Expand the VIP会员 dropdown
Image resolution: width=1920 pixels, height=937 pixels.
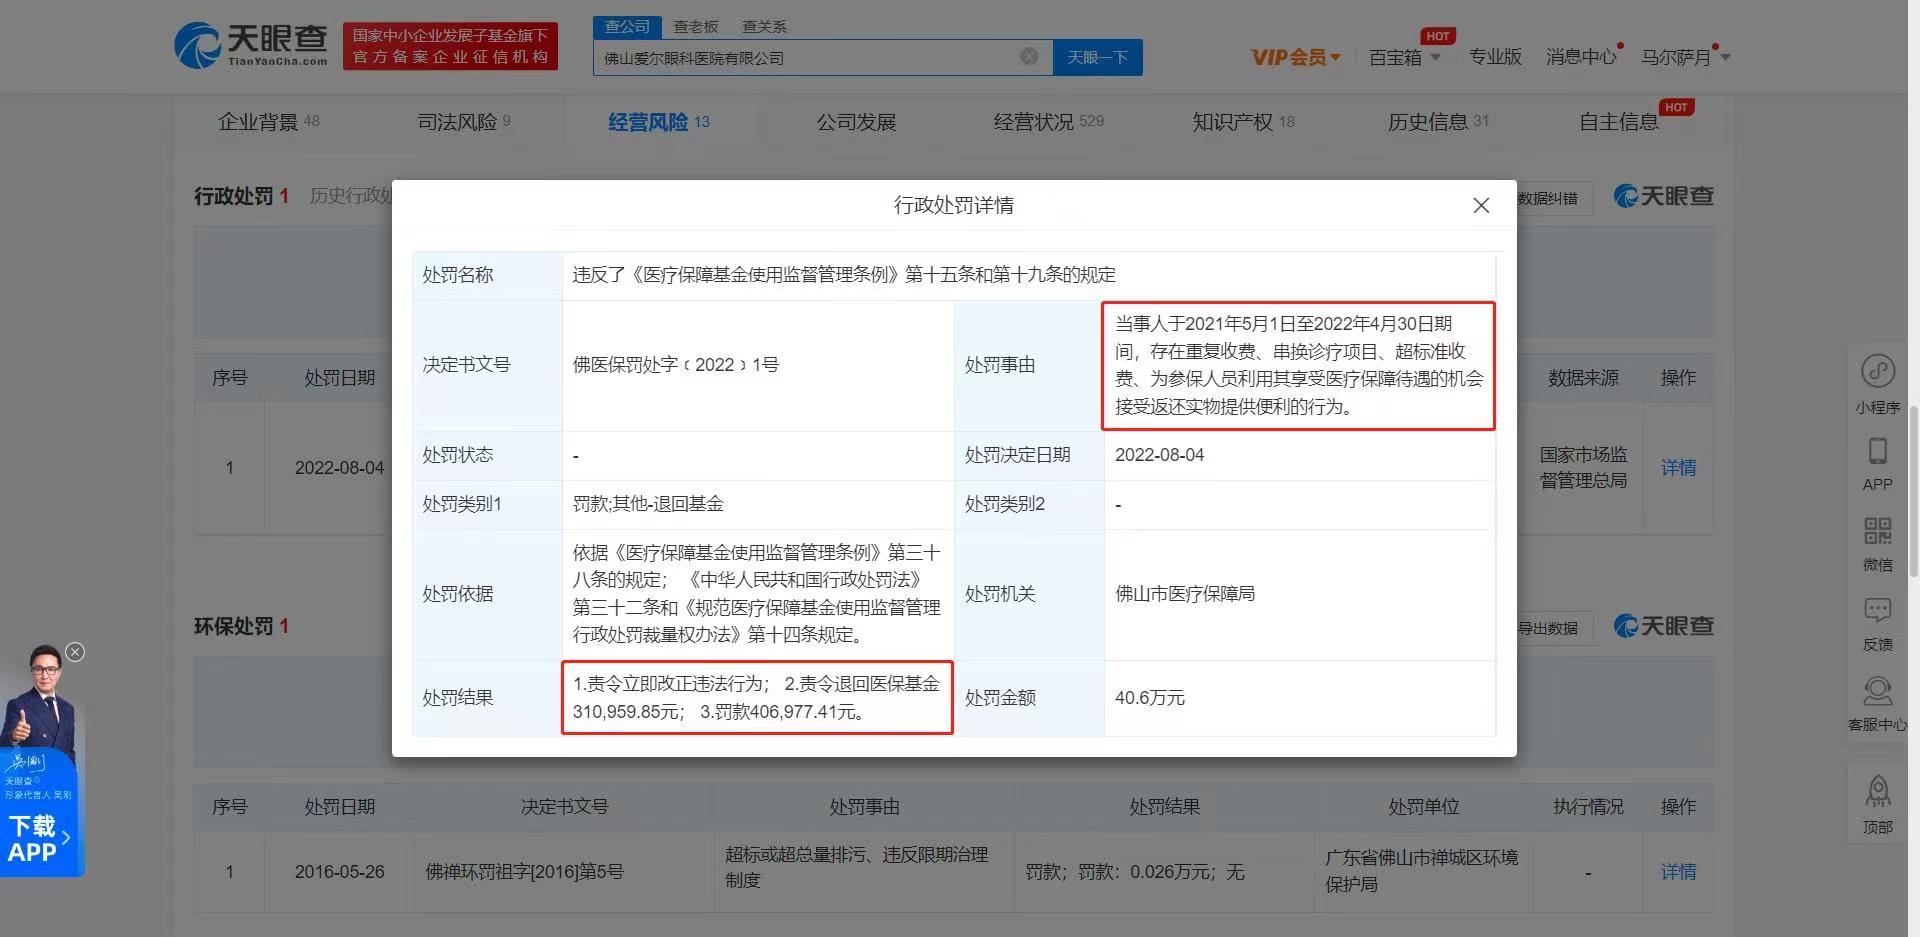[x=1295, y=57]
